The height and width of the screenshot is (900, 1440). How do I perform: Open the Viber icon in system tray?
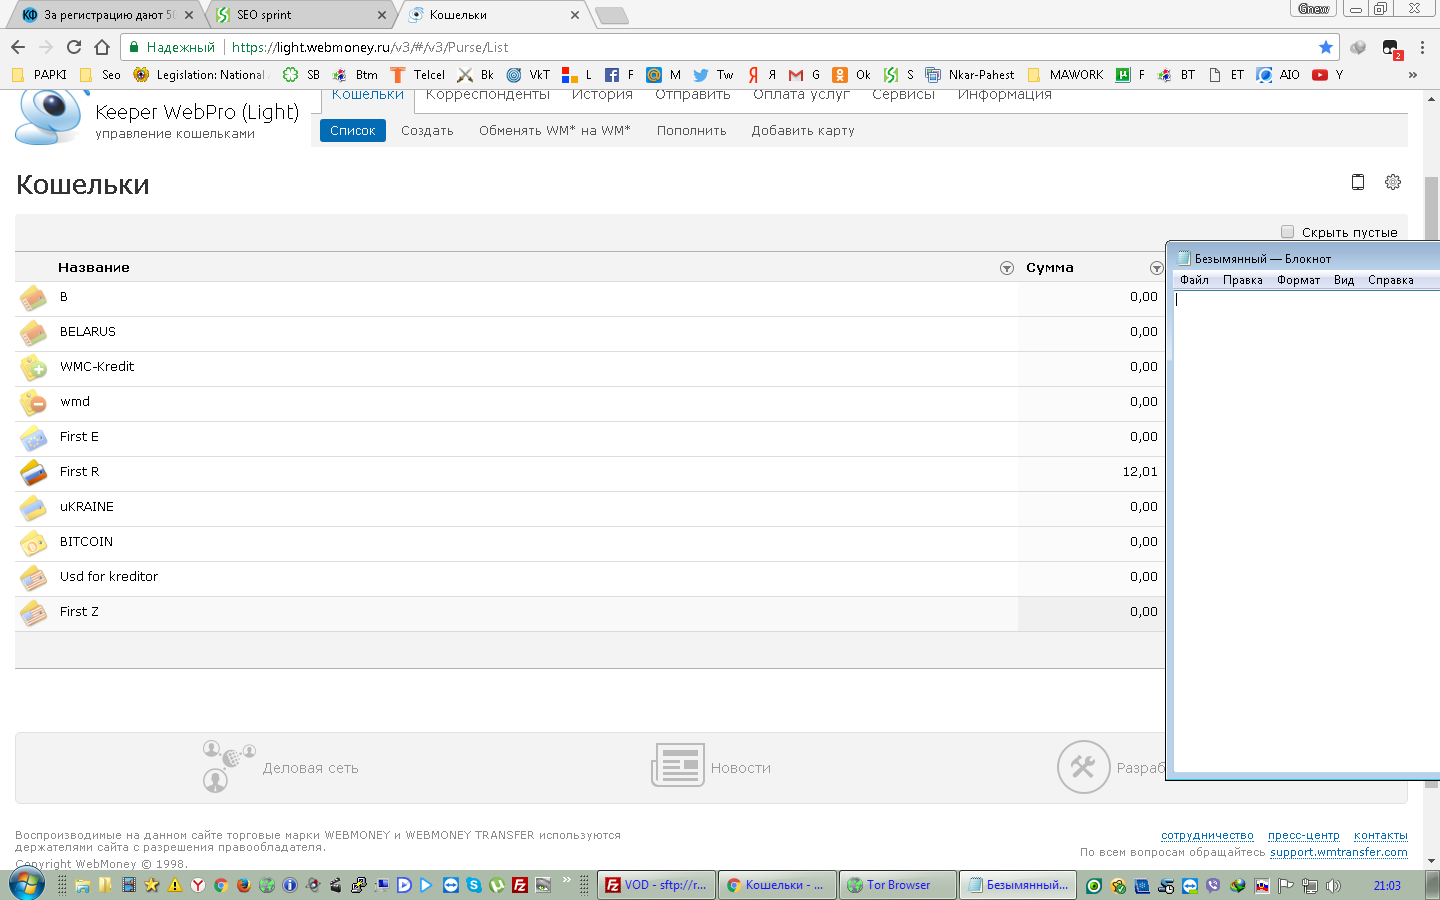pos(1213,886)
